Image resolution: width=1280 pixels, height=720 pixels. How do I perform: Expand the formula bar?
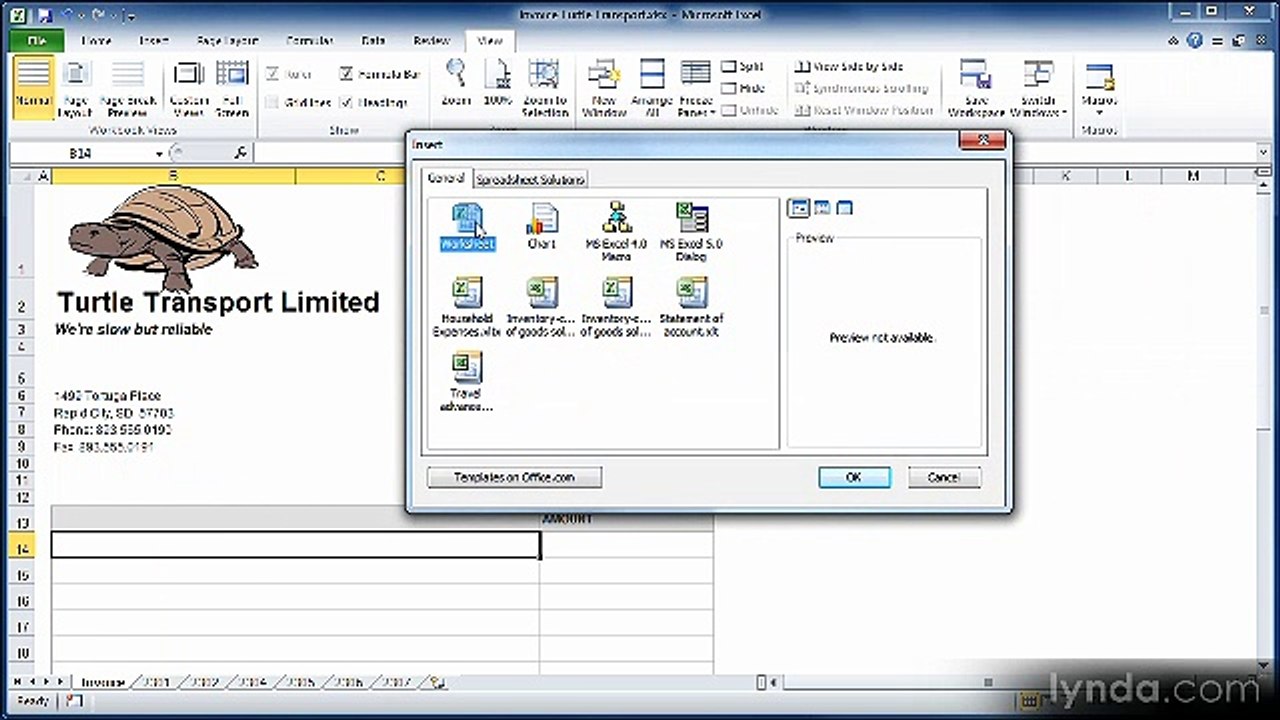tap(1264, 153)
